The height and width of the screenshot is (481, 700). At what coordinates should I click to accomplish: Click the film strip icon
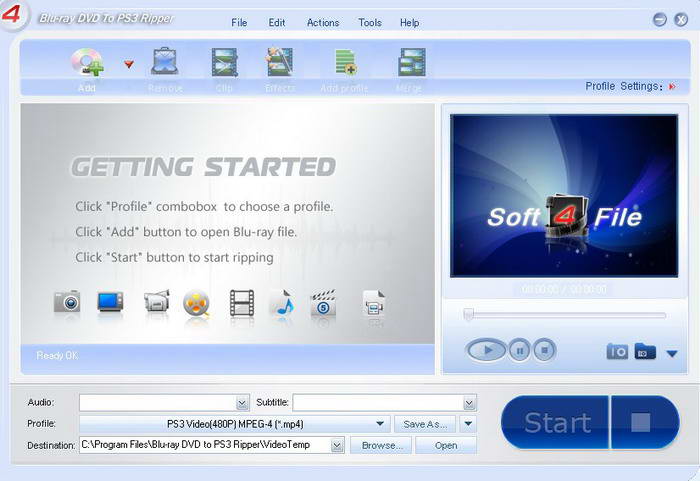pyautogui.click(x=242, y=303)
